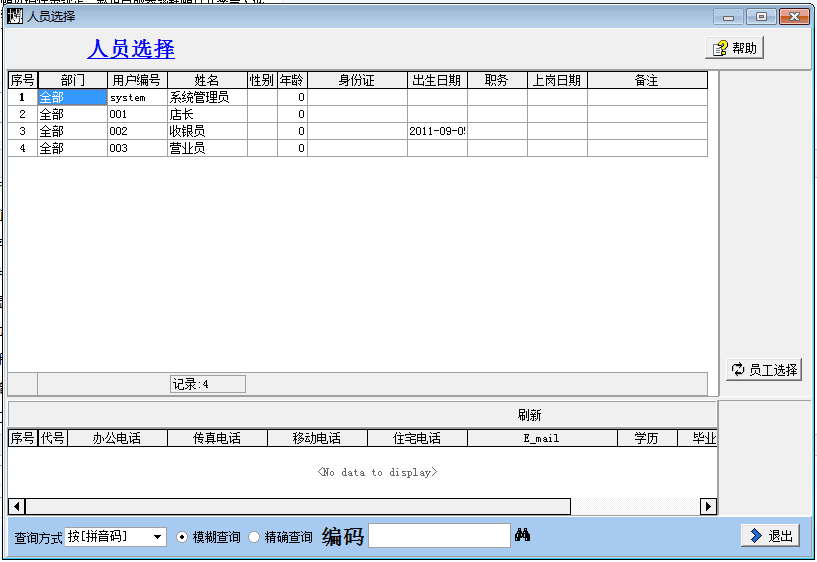Click the 编码 search input field
This screenshot has width=817, height=562.
(439, 536)
